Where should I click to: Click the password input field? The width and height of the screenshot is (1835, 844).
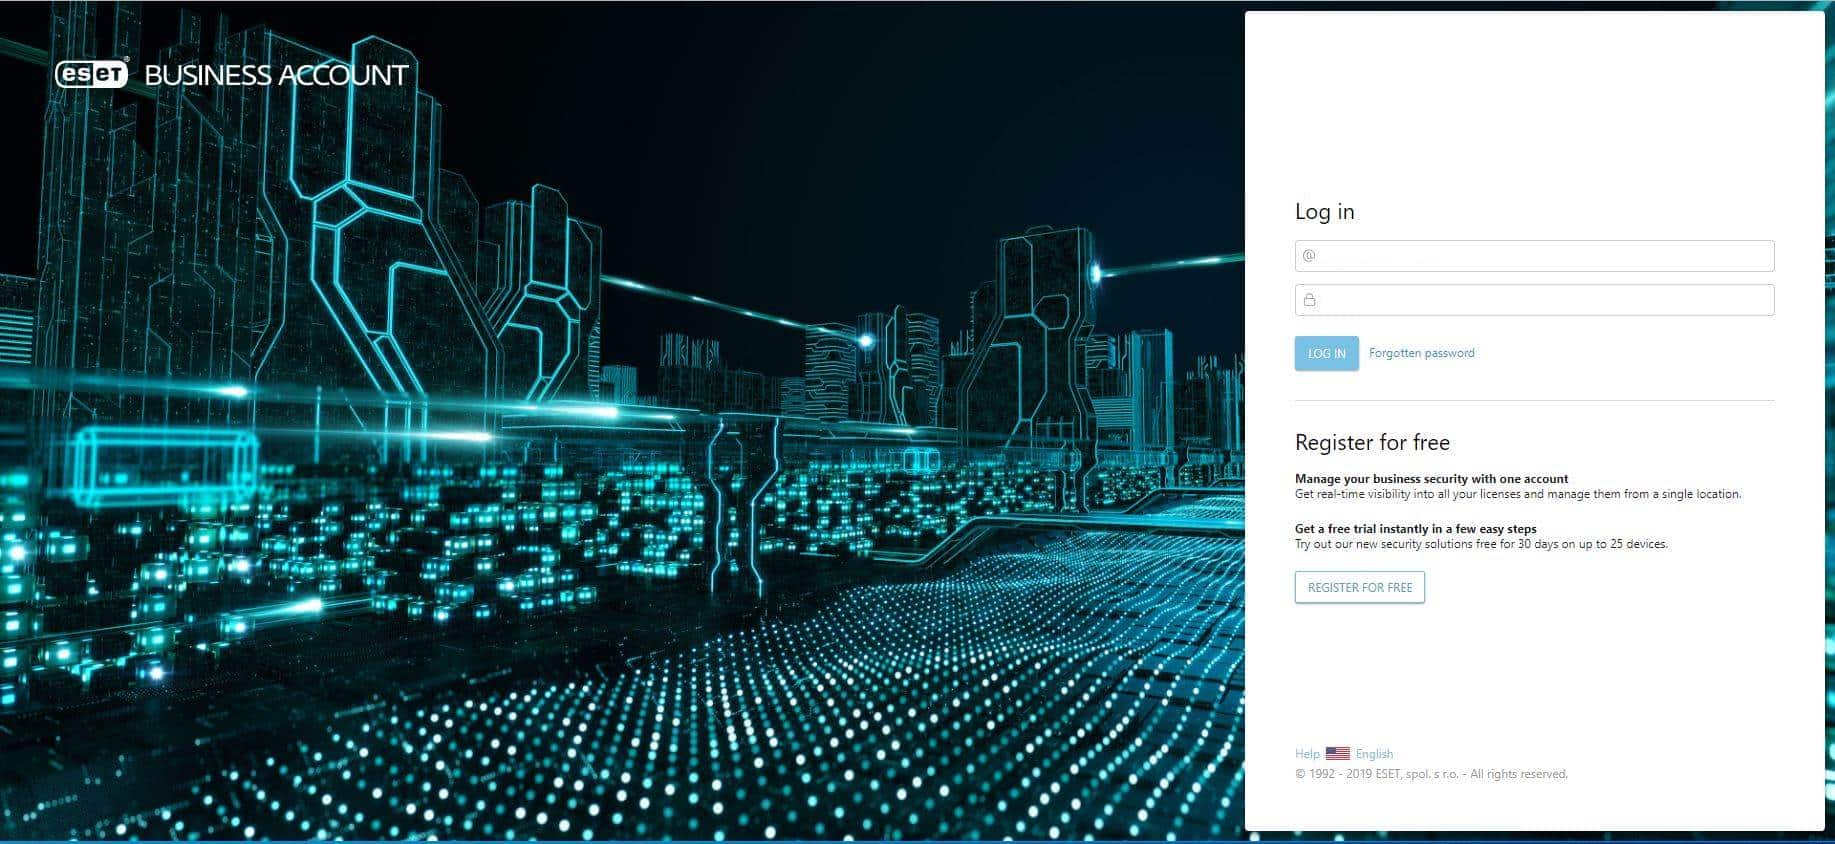[1534, 300]
